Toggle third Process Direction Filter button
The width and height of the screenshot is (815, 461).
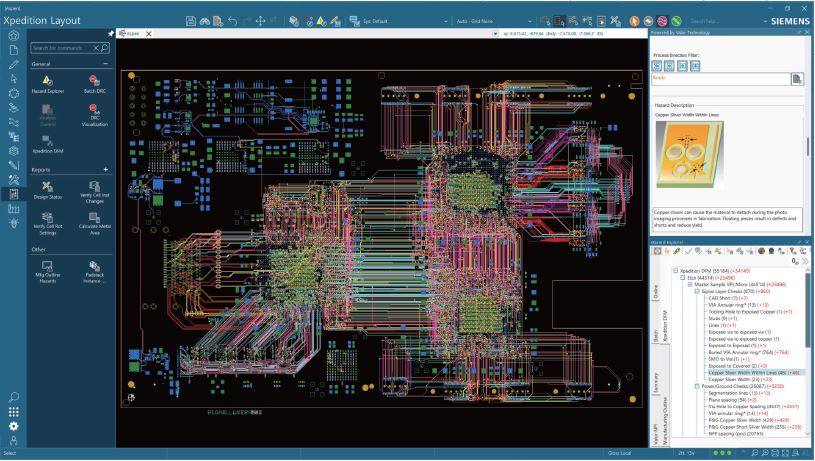pos(682,65)
